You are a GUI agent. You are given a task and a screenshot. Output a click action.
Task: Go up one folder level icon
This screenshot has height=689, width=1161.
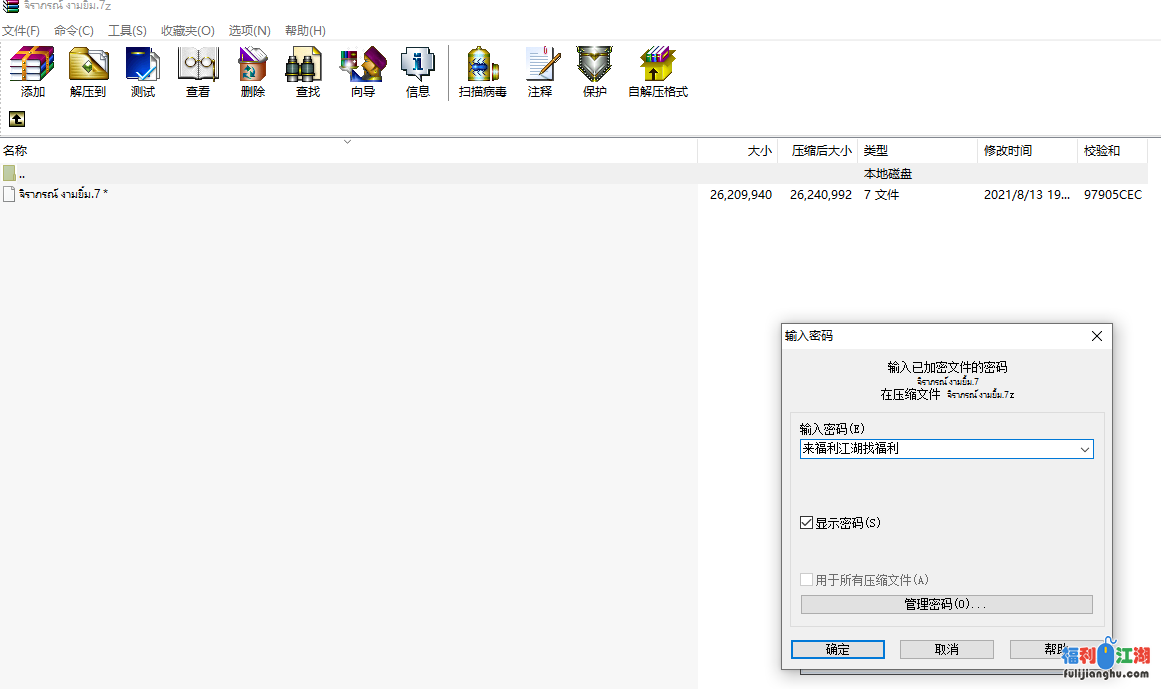(17, 119)
